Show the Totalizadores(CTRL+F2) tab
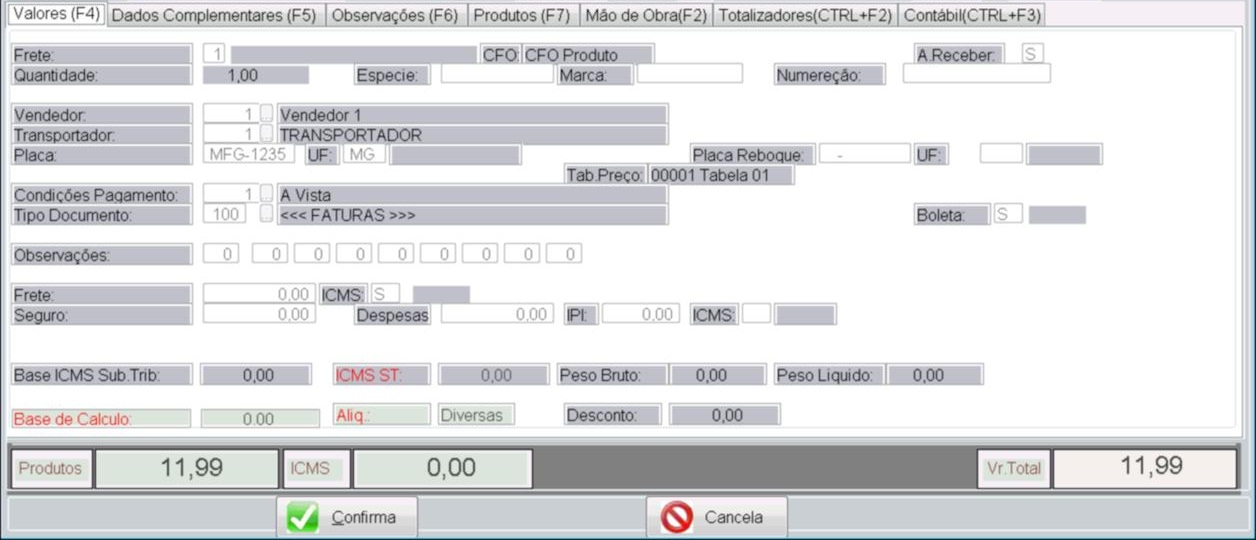 pos(806,15)
